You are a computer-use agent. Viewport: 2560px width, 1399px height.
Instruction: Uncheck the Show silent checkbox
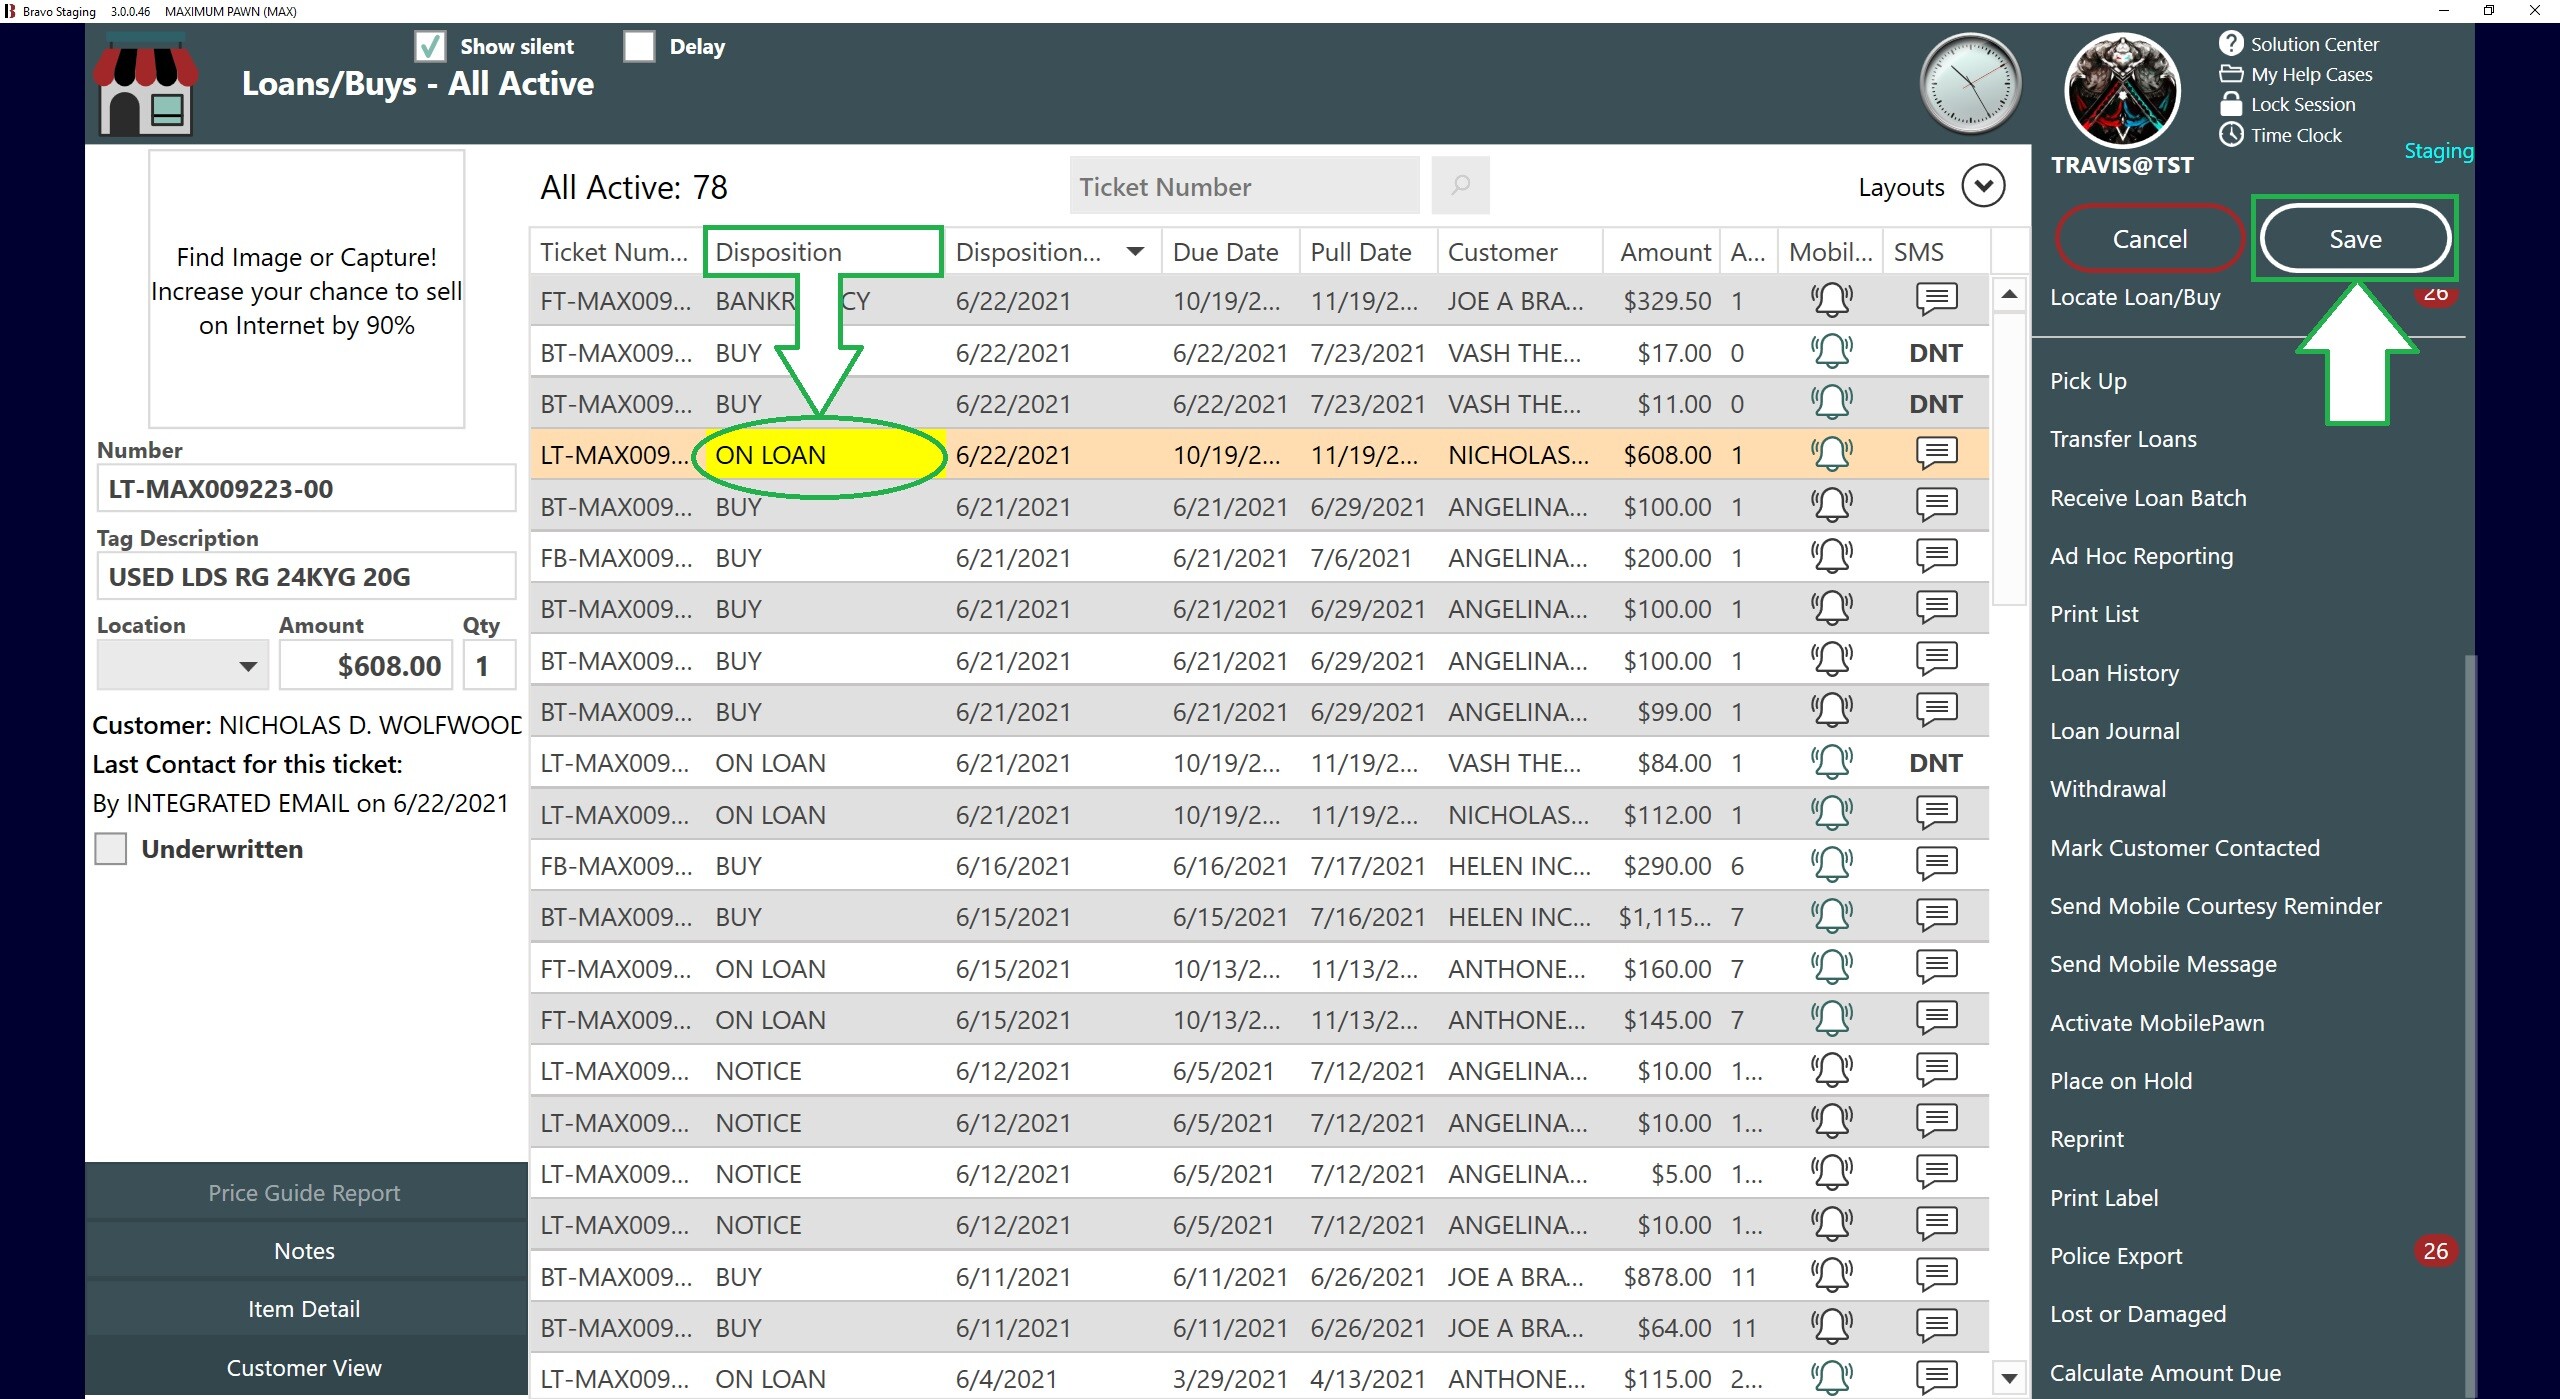(430, 46)
